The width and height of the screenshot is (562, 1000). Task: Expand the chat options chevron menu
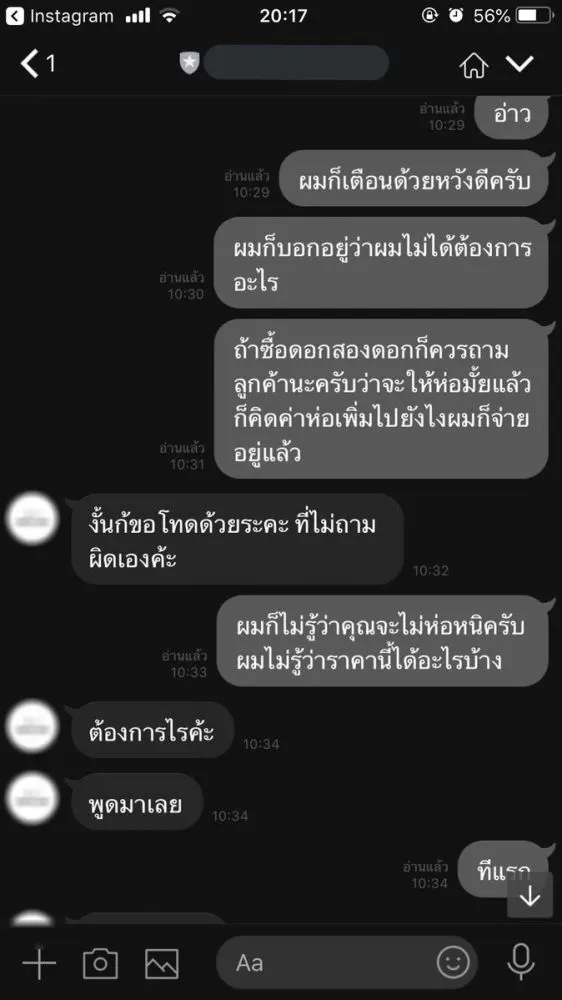pos(520,63)
